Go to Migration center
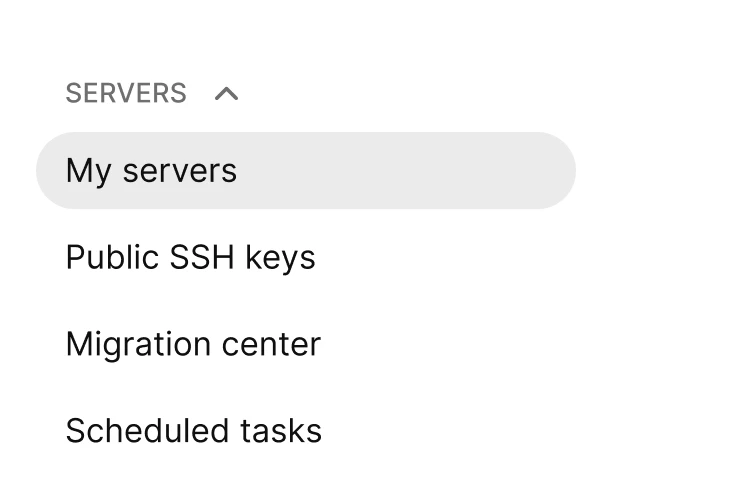This screenshot has height=503, width=744. (x=193, y=345)
